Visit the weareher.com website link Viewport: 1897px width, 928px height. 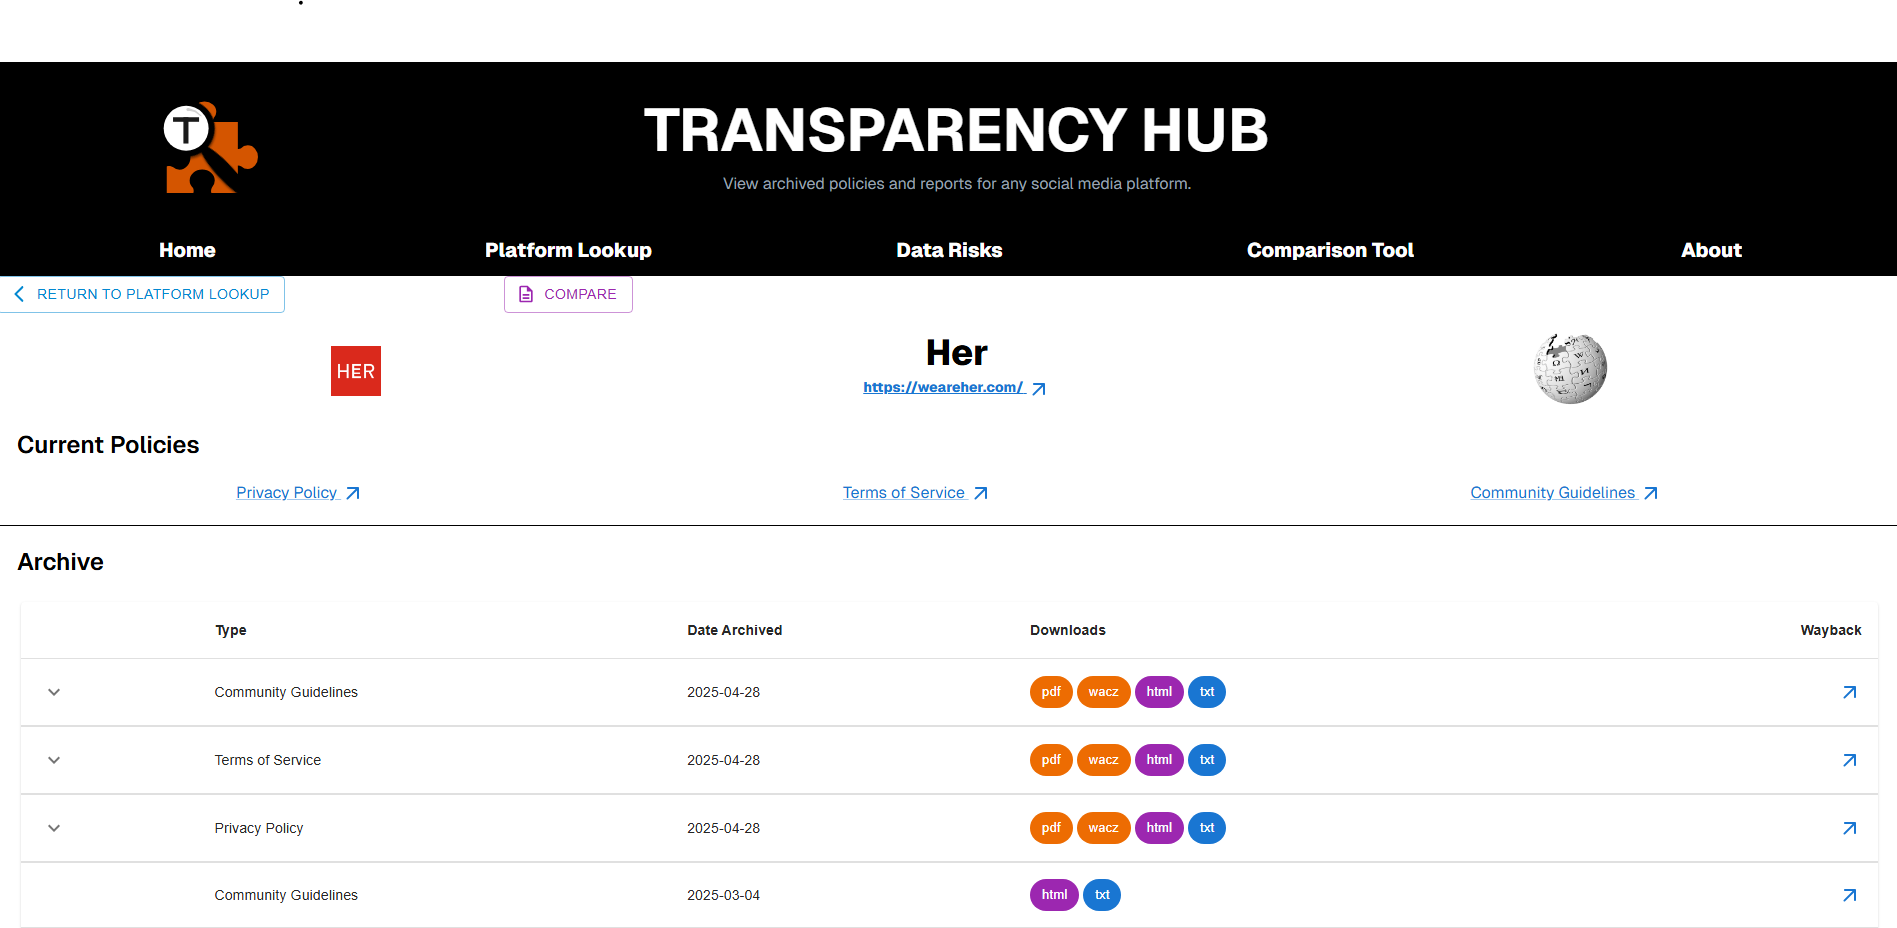(943, 387)
